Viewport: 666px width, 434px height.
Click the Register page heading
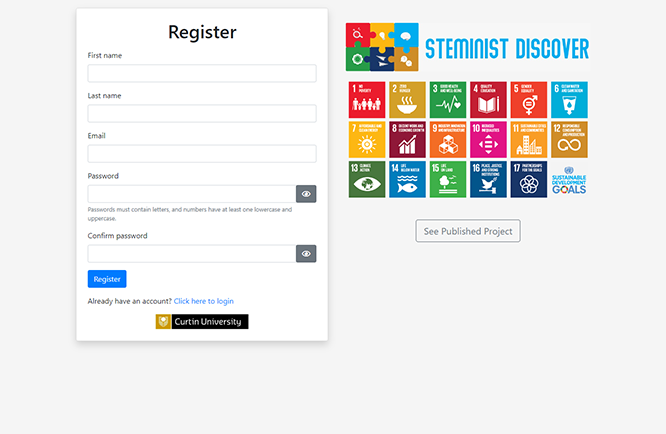[x=202, y=32]
